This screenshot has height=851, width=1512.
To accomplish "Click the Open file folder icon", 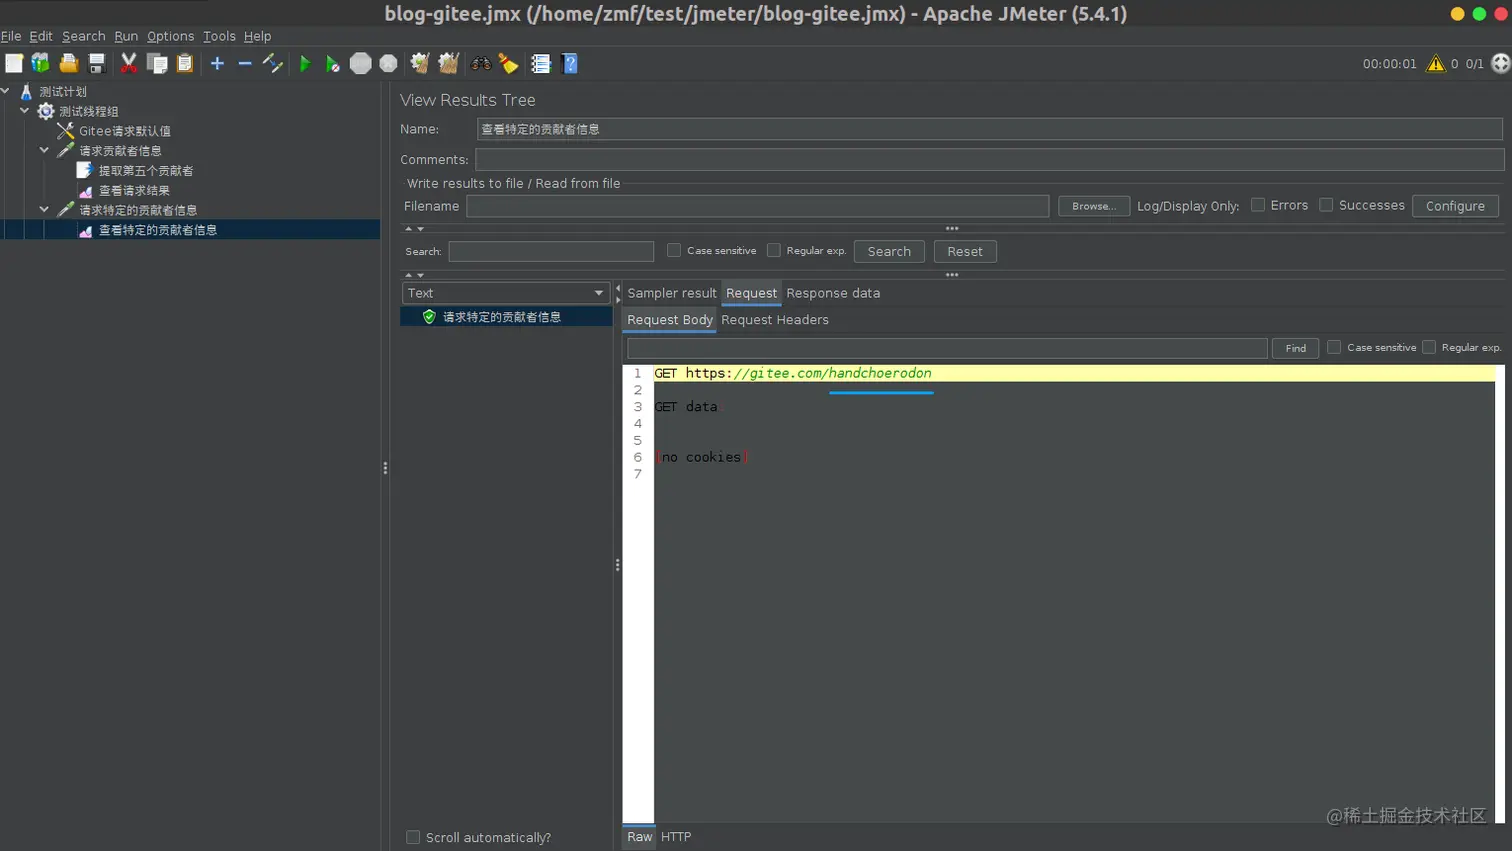I will point(69,64).
